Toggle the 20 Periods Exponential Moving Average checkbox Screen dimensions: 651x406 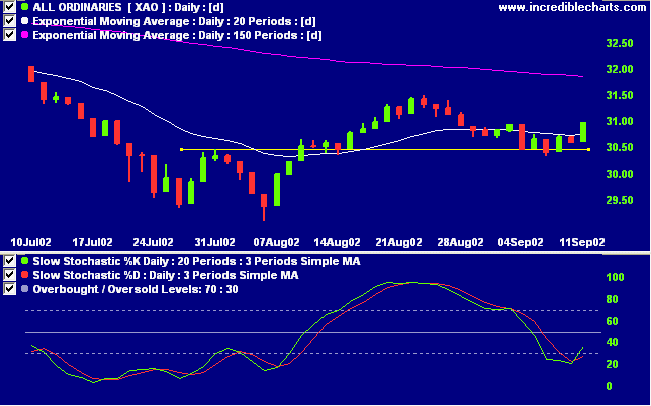pos(10,20)
